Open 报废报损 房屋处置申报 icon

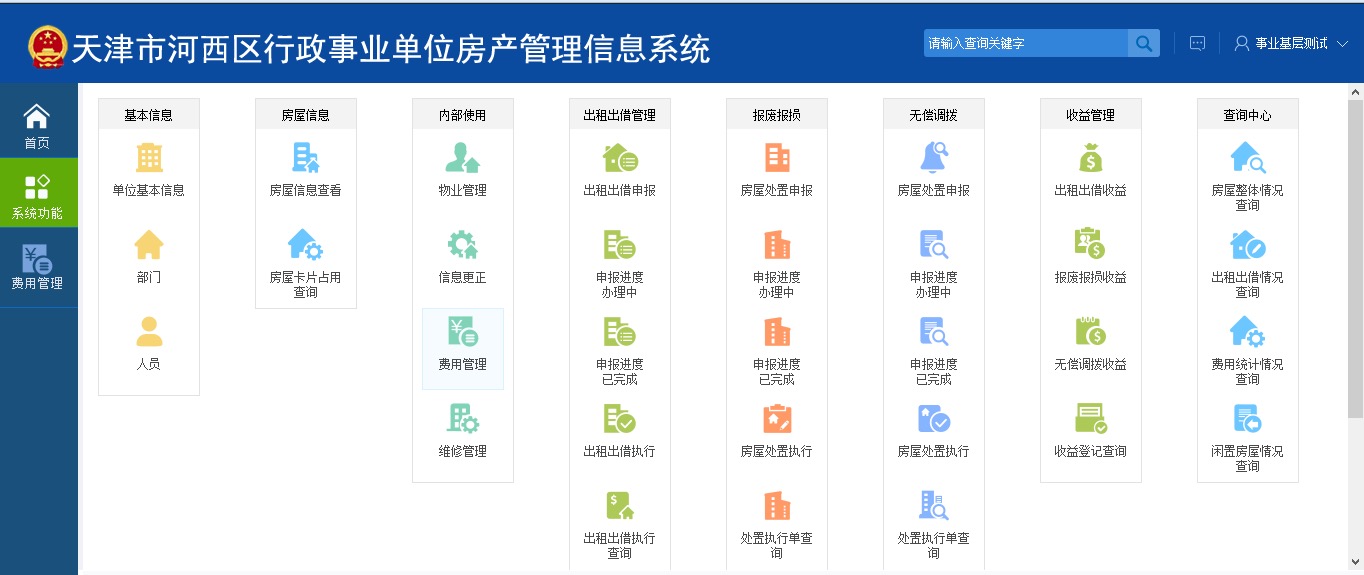pyautogui.click(x=776, y=158)
